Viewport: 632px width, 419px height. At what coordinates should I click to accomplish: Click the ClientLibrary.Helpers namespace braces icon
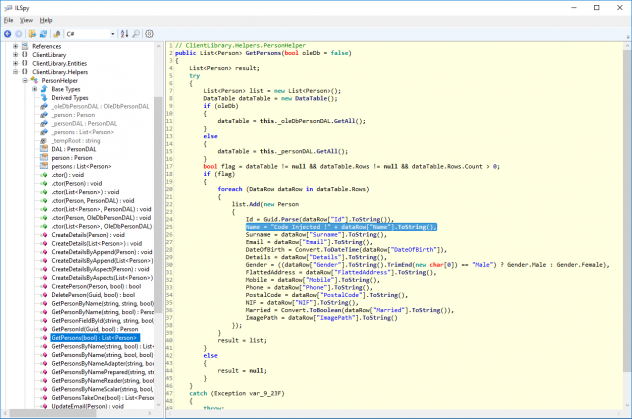pos(25,72)
